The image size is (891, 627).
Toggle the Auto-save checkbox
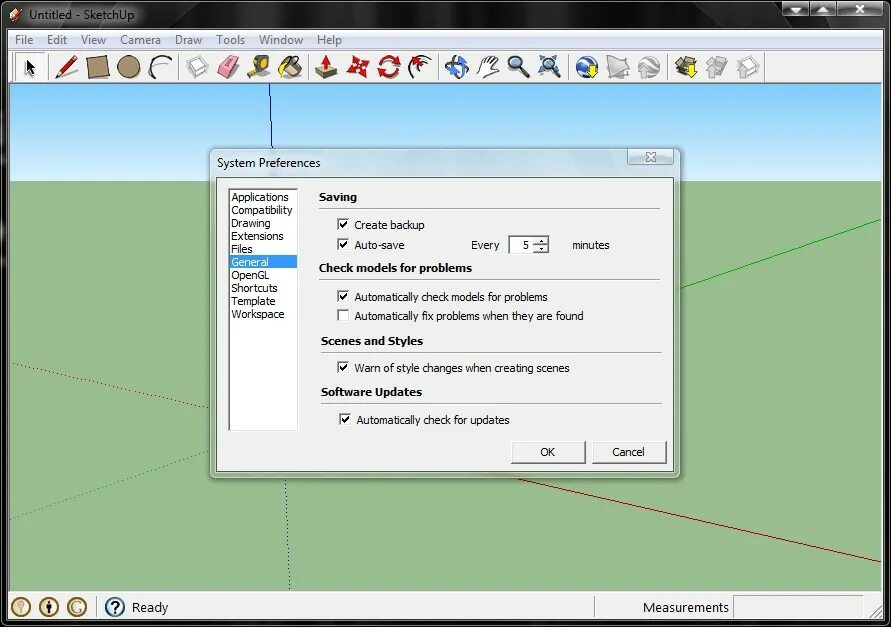(343, 244)
